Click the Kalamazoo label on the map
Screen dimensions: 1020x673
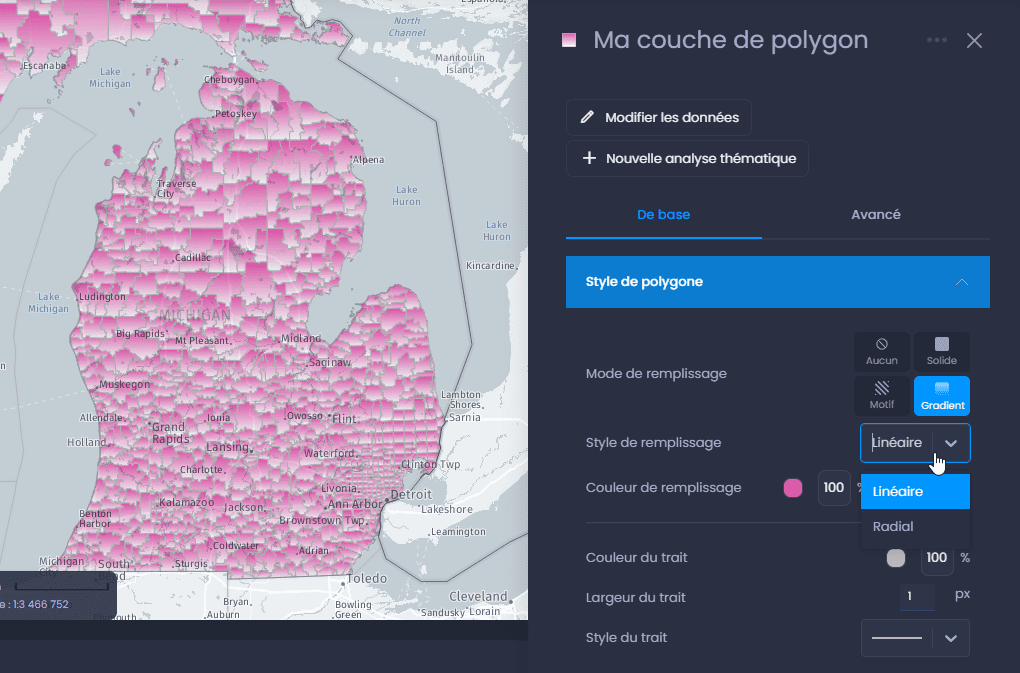[x=187, y=503]
